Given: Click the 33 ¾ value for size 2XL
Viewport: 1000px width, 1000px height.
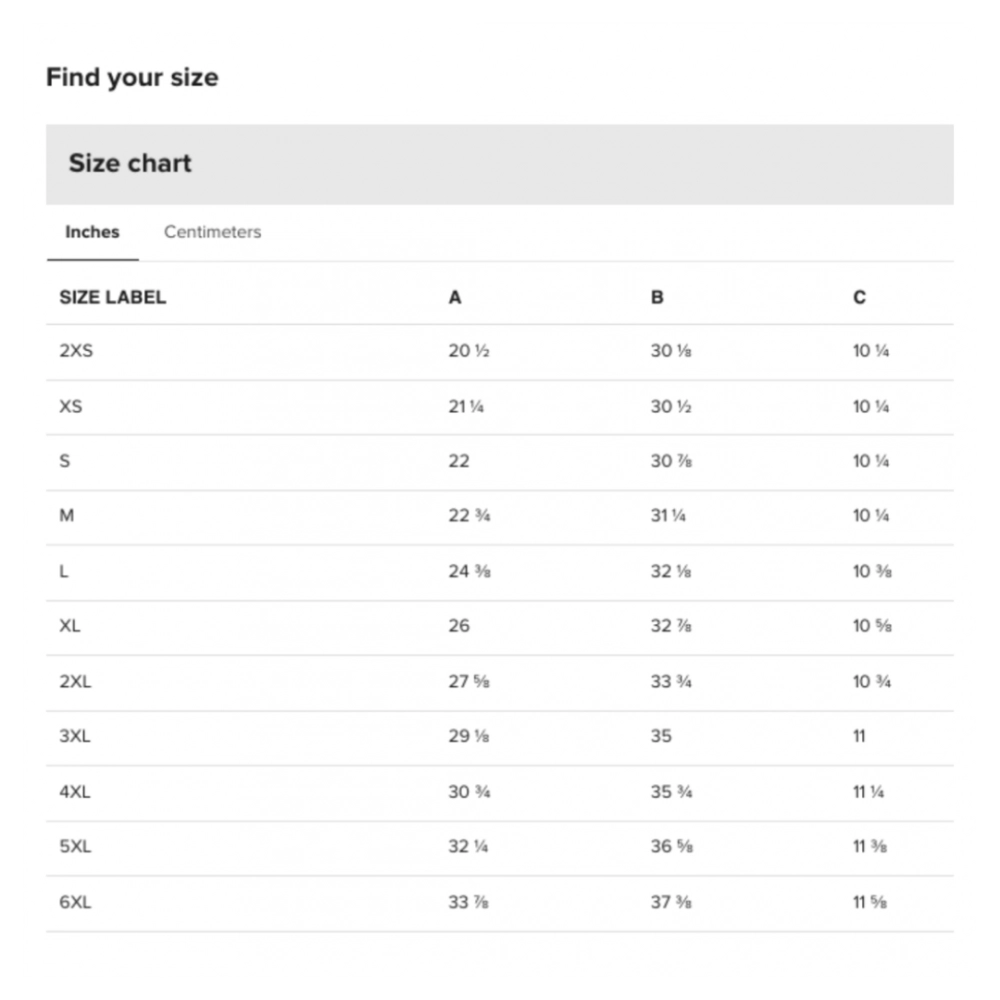Looking at the screenshot, I should (x=671, y=681).
